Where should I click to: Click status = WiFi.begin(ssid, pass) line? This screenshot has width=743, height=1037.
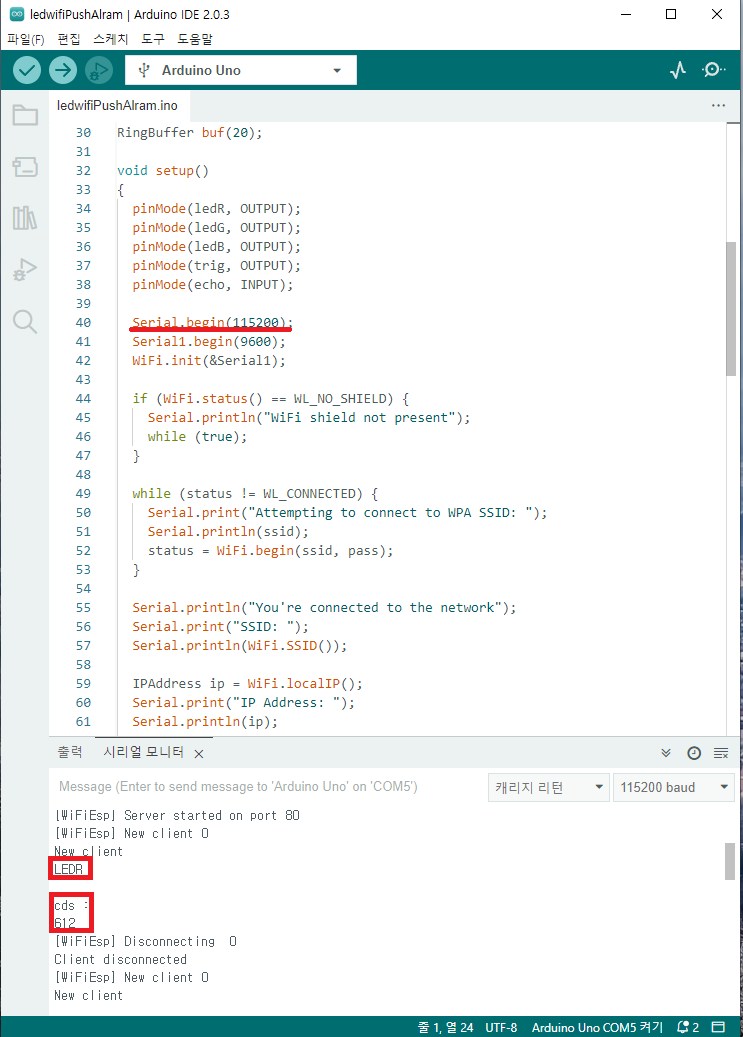click(270, 551)
